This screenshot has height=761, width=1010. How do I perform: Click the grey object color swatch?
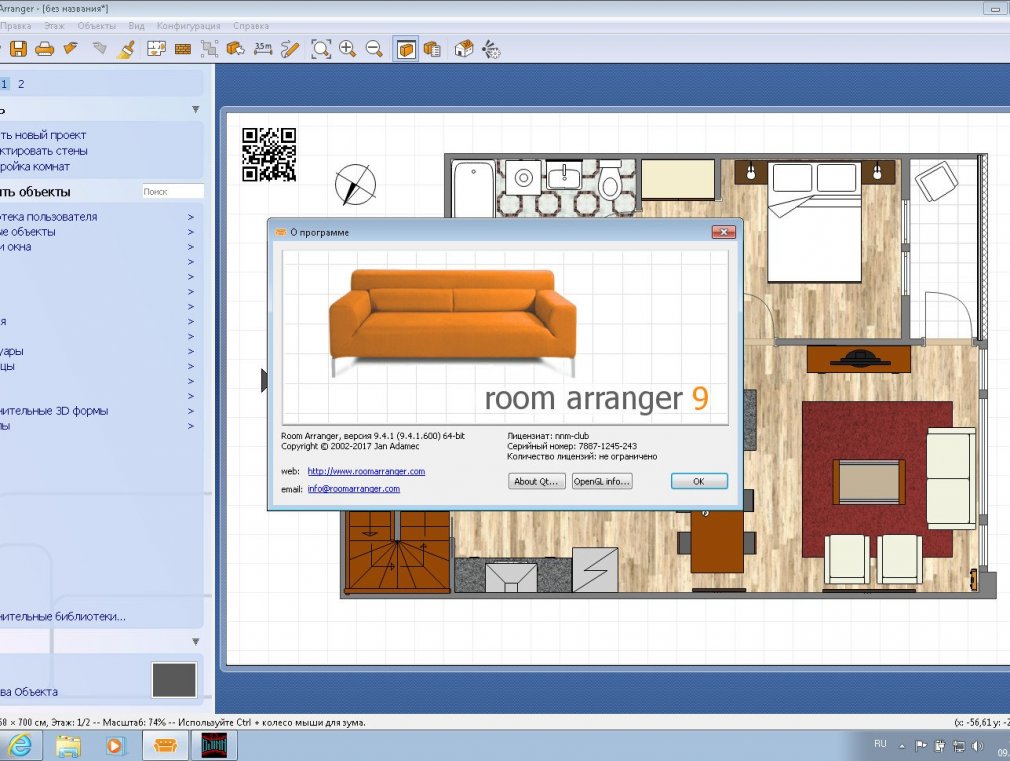pos(174,680)
